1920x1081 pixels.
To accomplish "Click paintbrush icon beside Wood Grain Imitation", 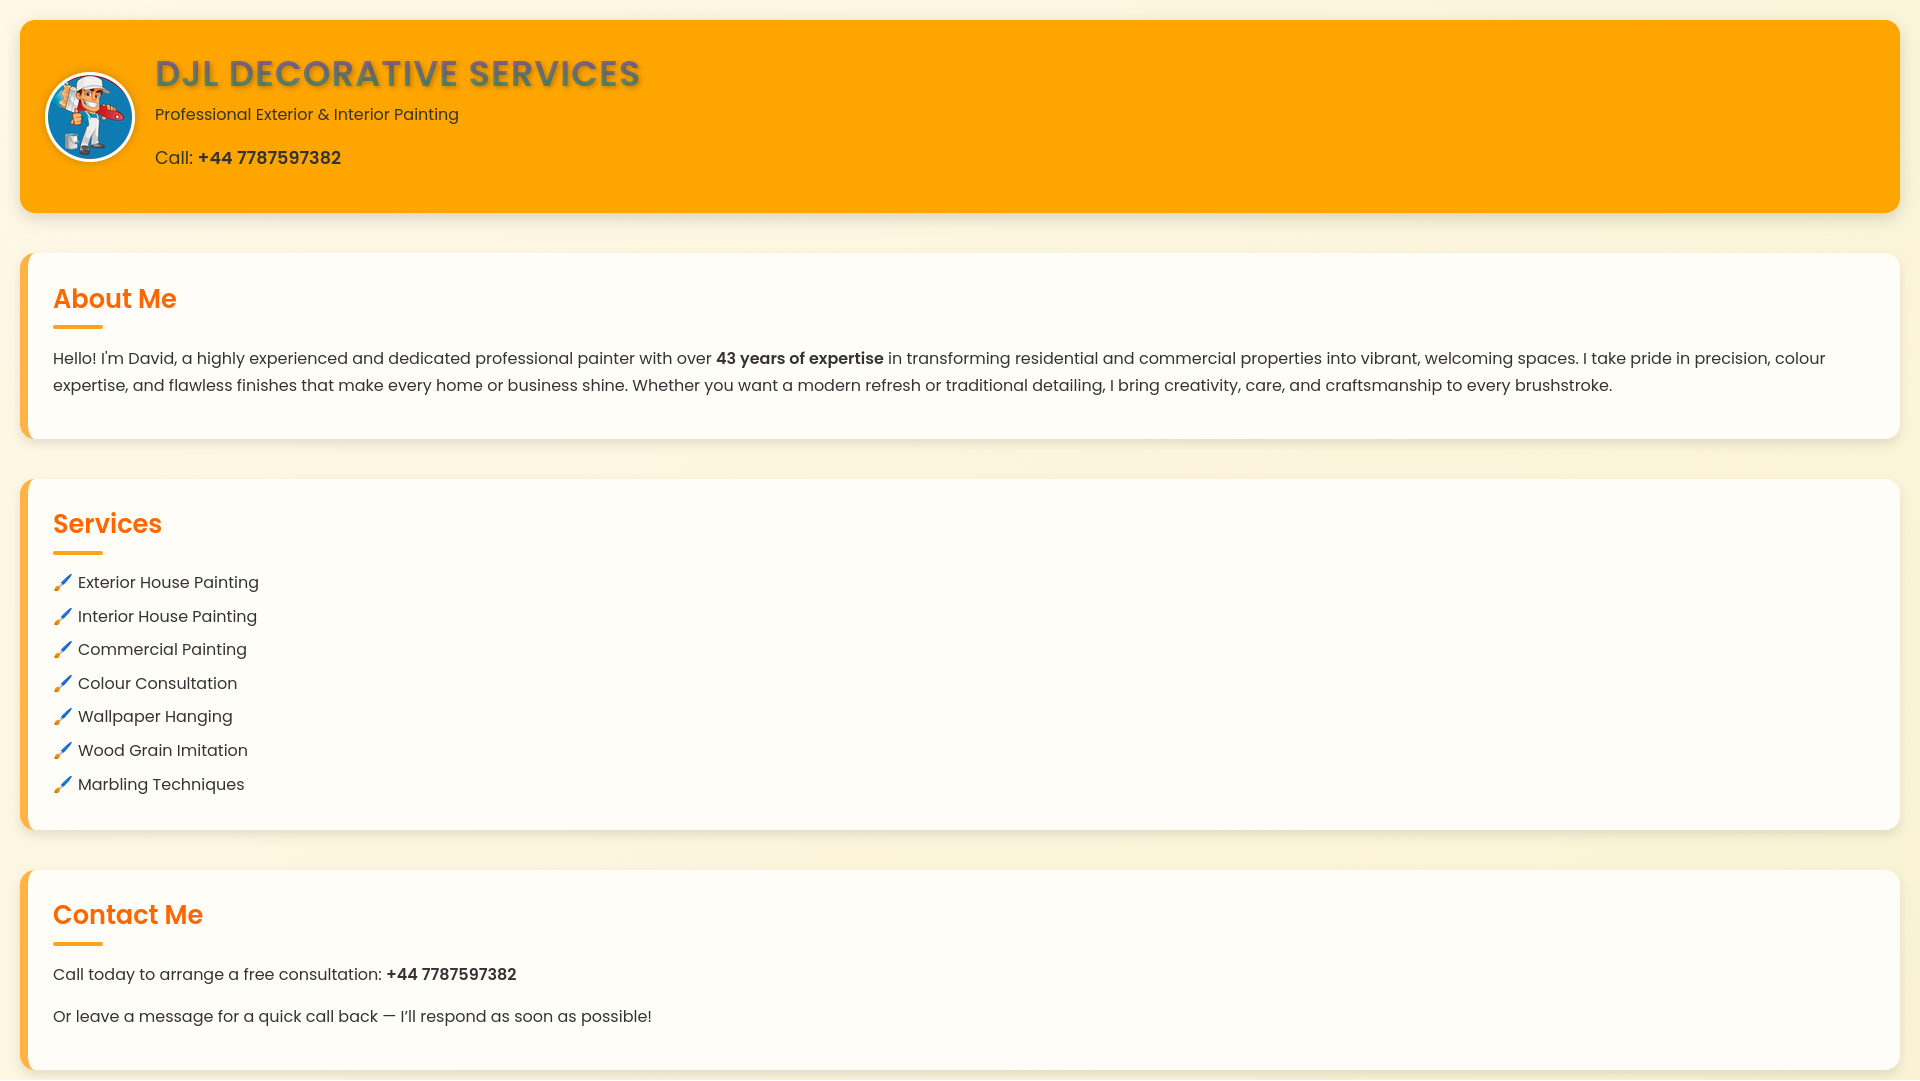I will 63,751.
